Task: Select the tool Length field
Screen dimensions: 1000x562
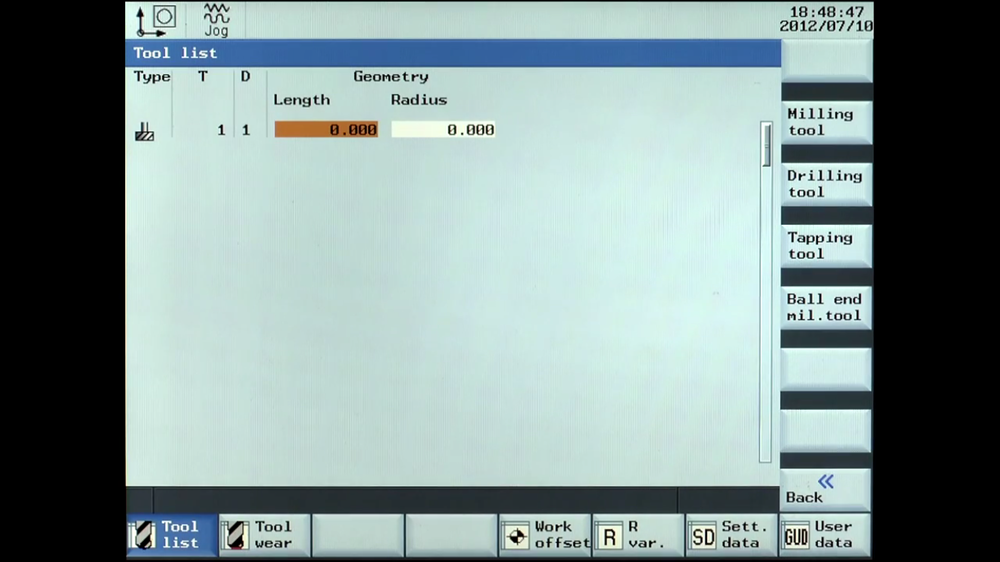Action: pyautogui.click(x=326, y=129)
